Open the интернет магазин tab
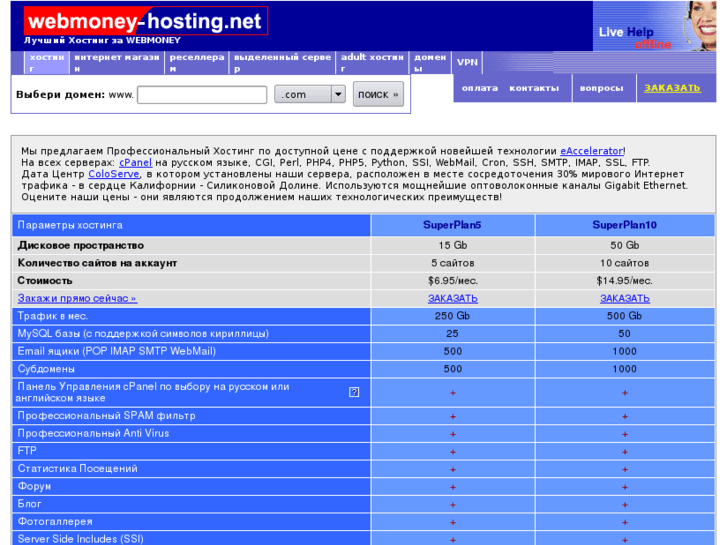This screenshot has width=727, height=545. click(x=117, y=63)
